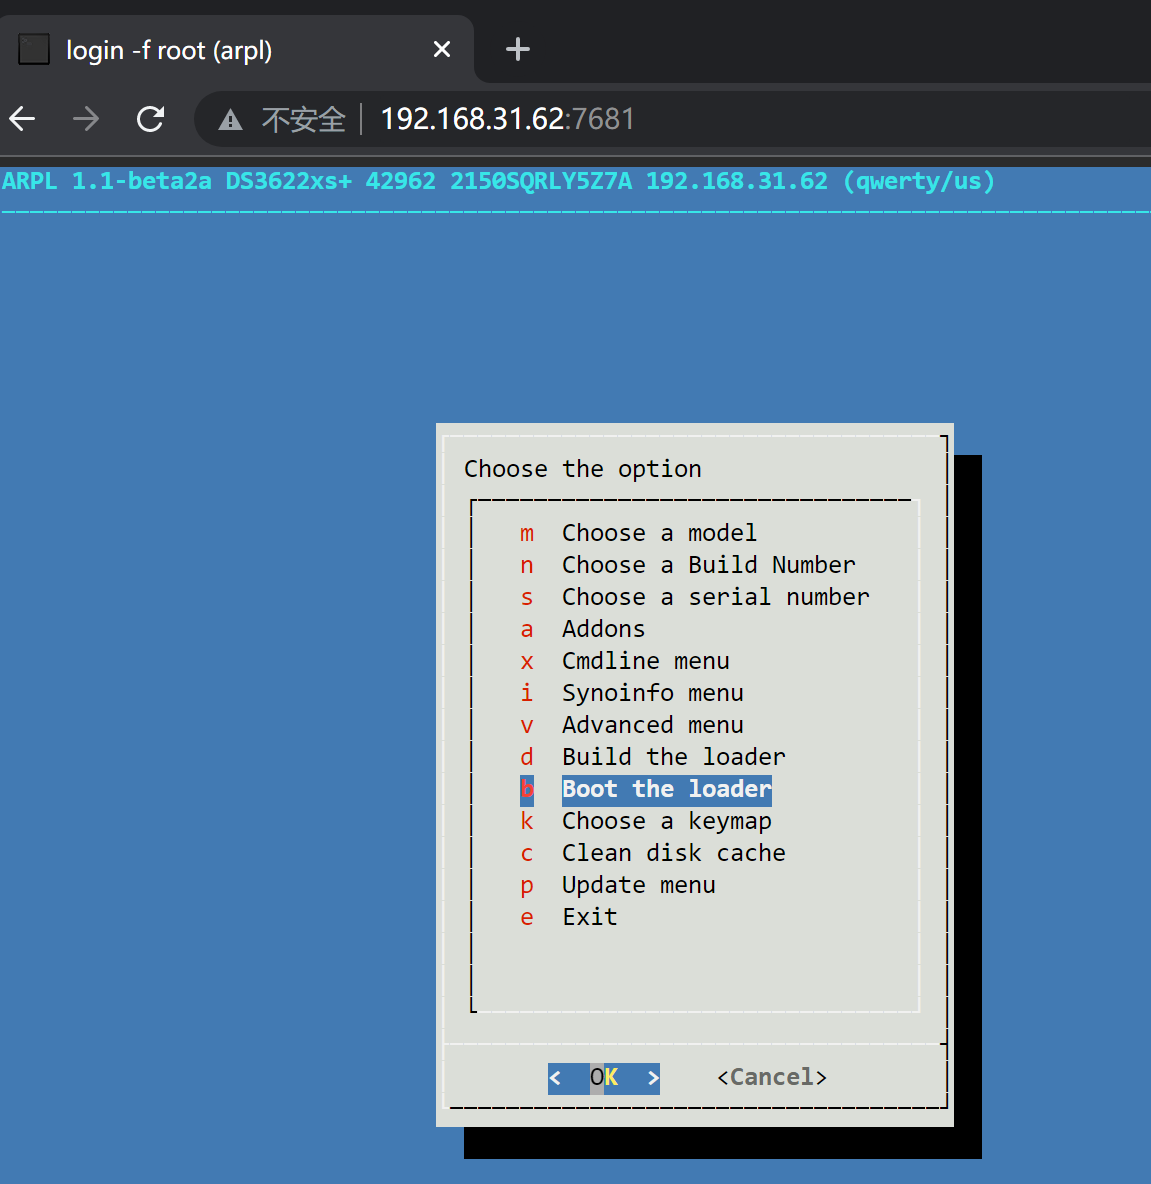Open the Advanced menu
1151x1184 pixels.
(652, 724)
